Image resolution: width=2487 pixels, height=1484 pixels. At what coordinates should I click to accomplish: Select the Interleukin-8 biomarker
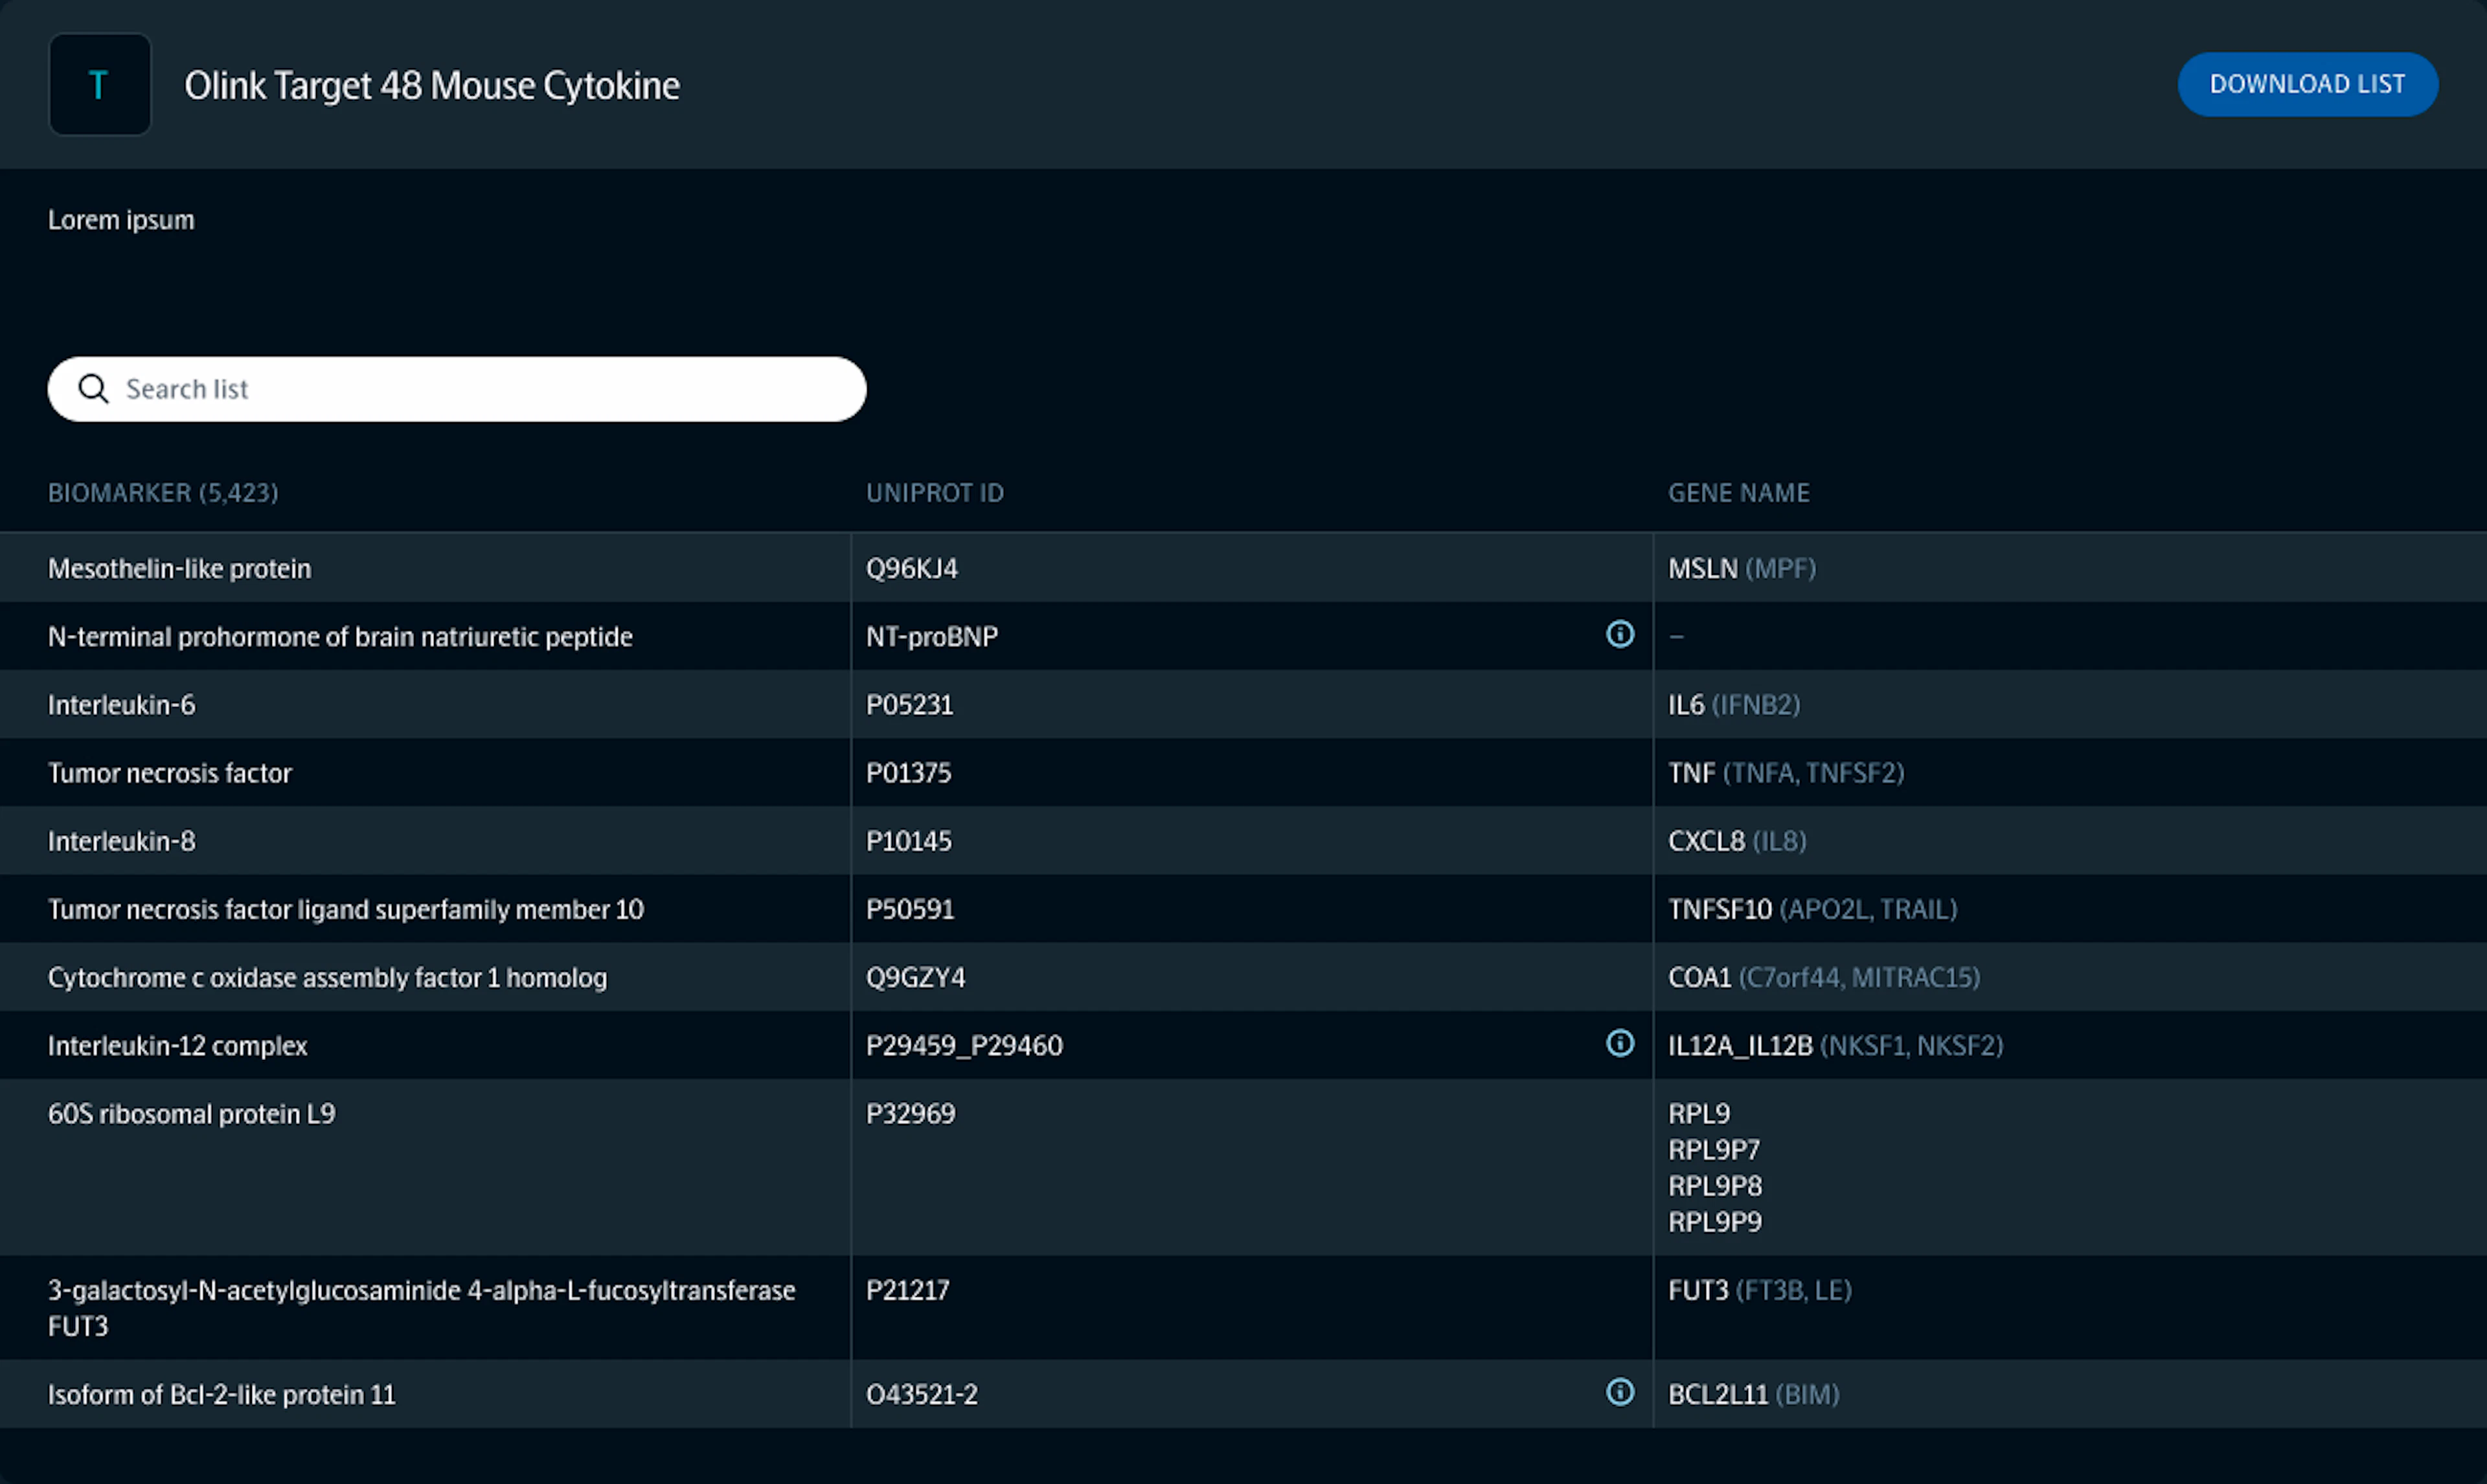pyautogui.click(x=122, y=841)
